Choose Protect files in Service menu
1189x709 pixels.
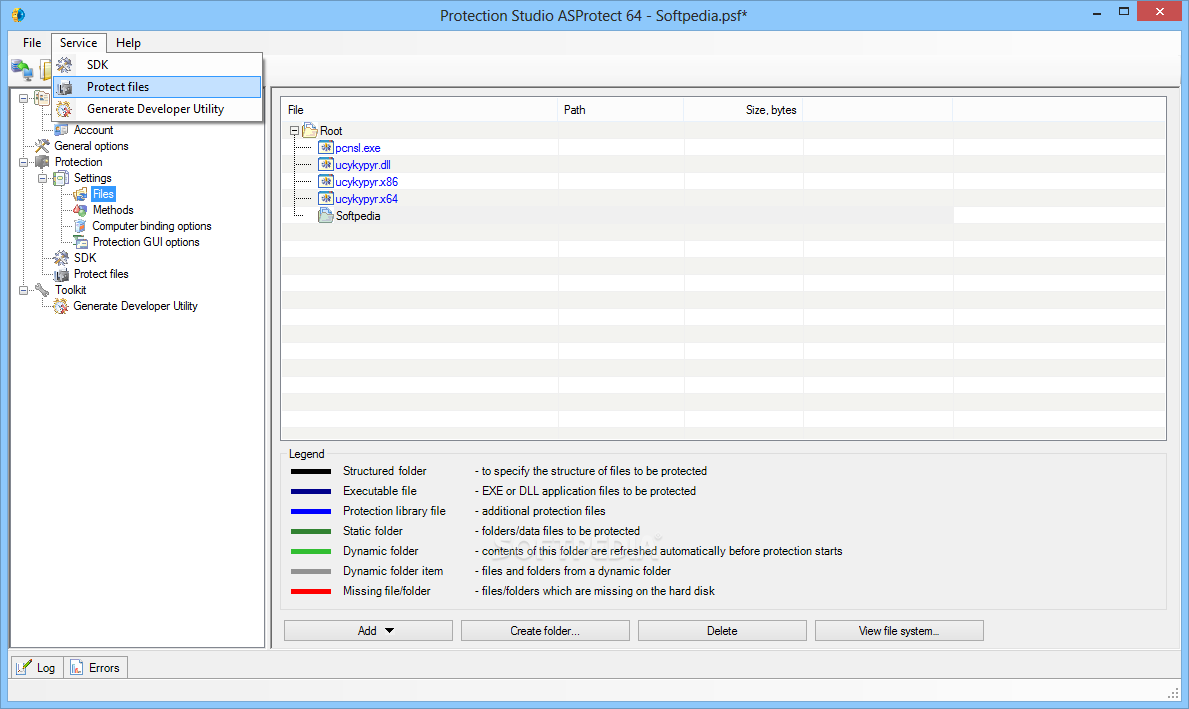click(x=157, y=86)
